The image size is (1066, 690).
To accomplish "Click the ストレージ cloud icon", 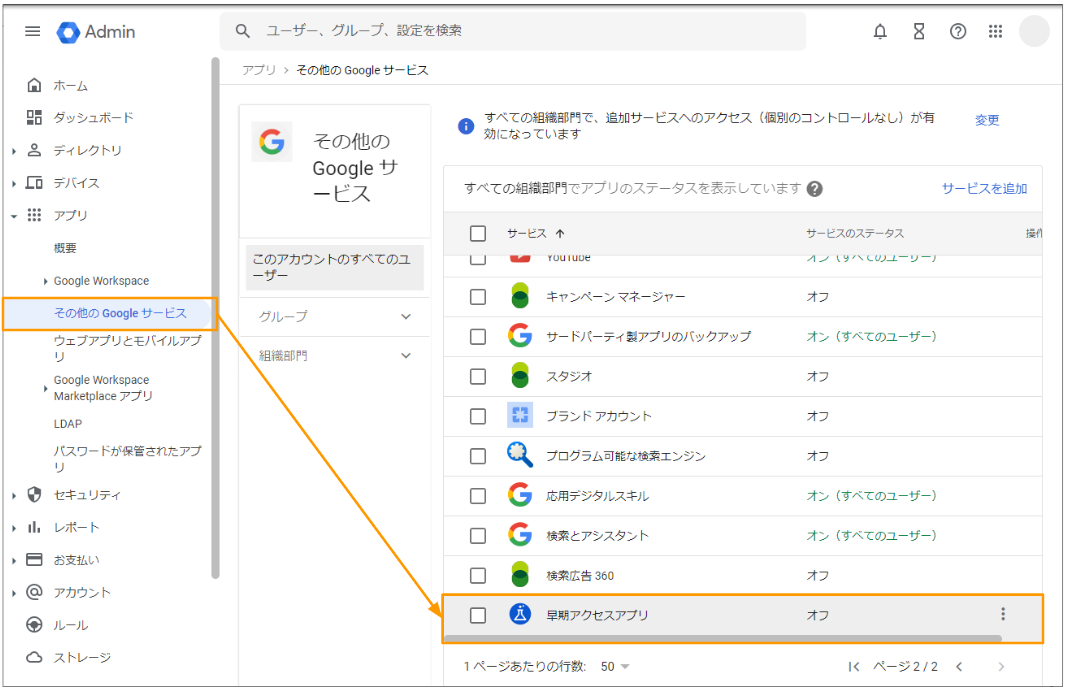I will coord(34,657).
